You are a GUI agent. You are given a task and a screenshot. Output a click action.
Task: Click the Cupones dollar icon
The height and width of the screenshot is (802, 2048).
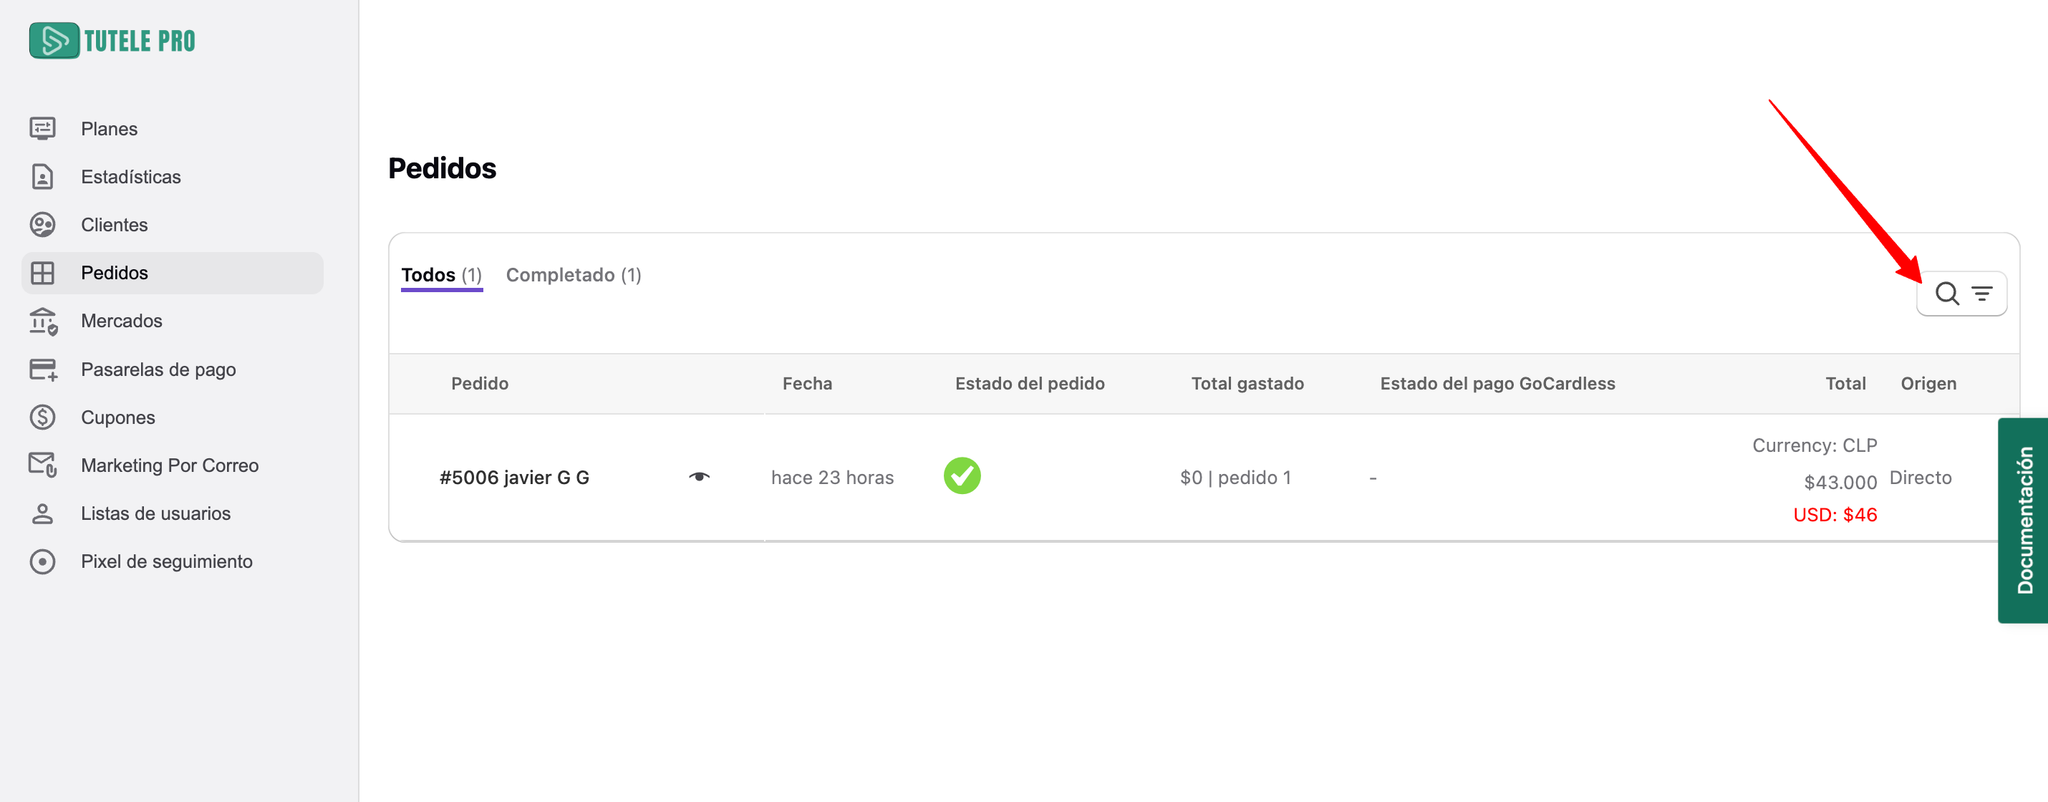(x=42, y=417)
